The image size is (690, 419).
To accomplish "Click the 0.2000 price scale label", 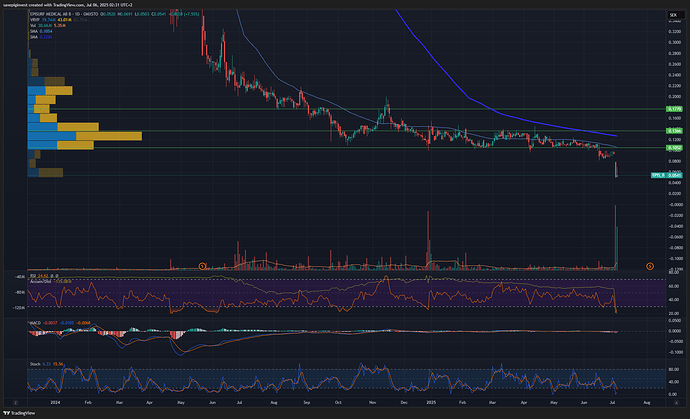I will point(675,96).
